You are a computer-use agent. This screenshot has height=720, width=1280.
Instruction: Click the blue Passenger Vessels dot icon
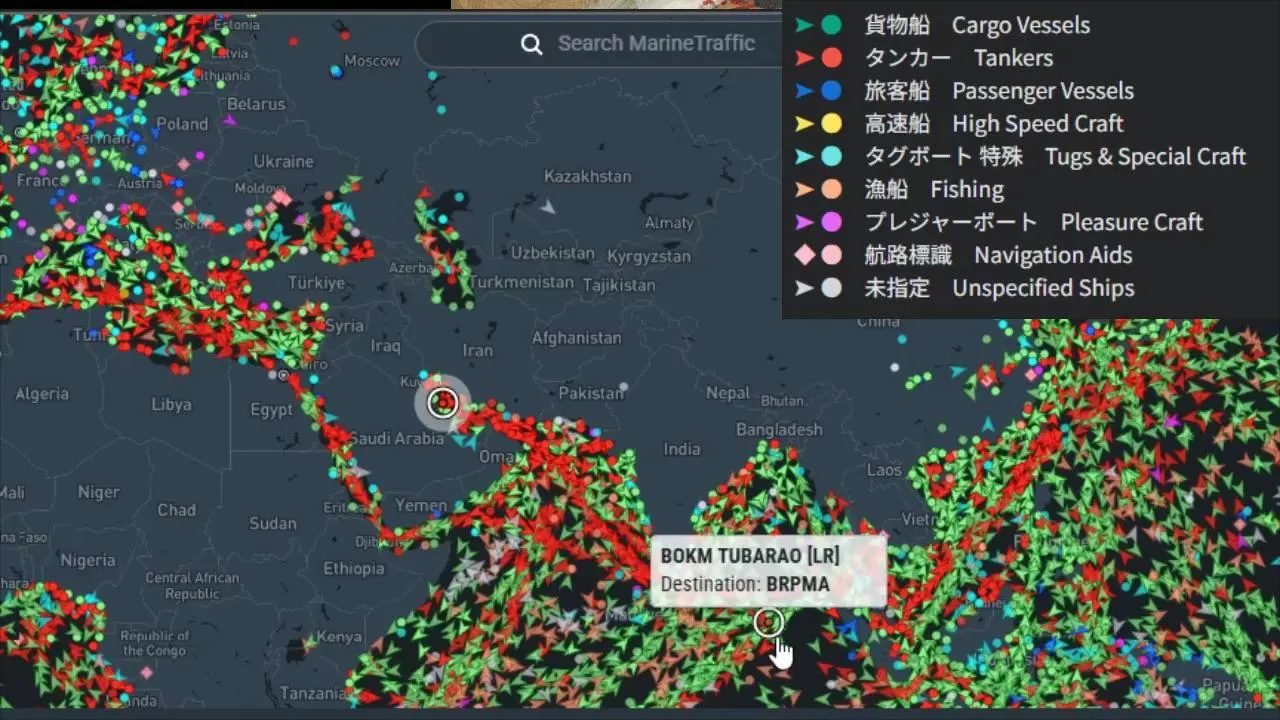click(831, 91)
